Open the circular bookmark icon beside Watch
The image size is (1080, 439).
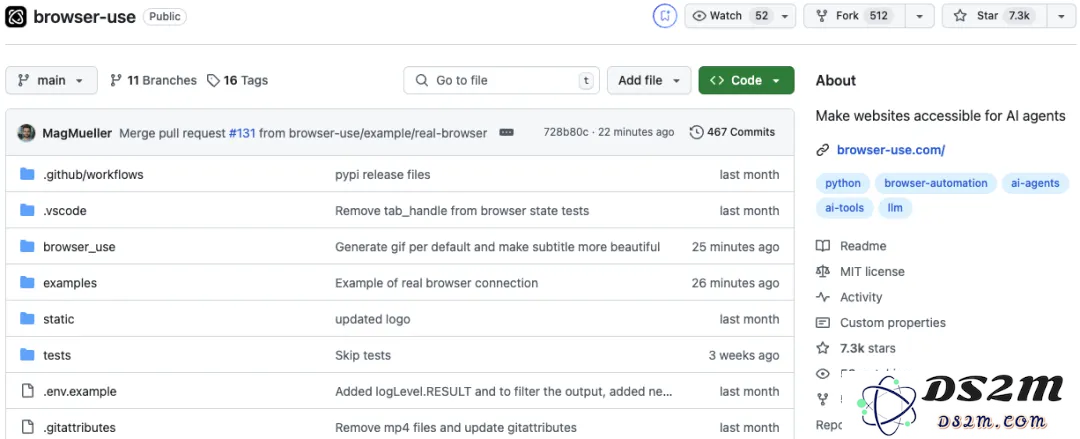coord(665,16)
